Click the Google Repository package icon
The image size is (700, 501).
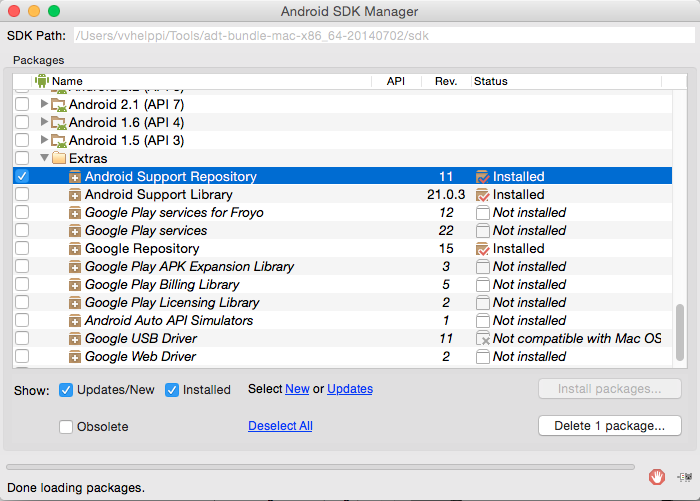[75, 249]
